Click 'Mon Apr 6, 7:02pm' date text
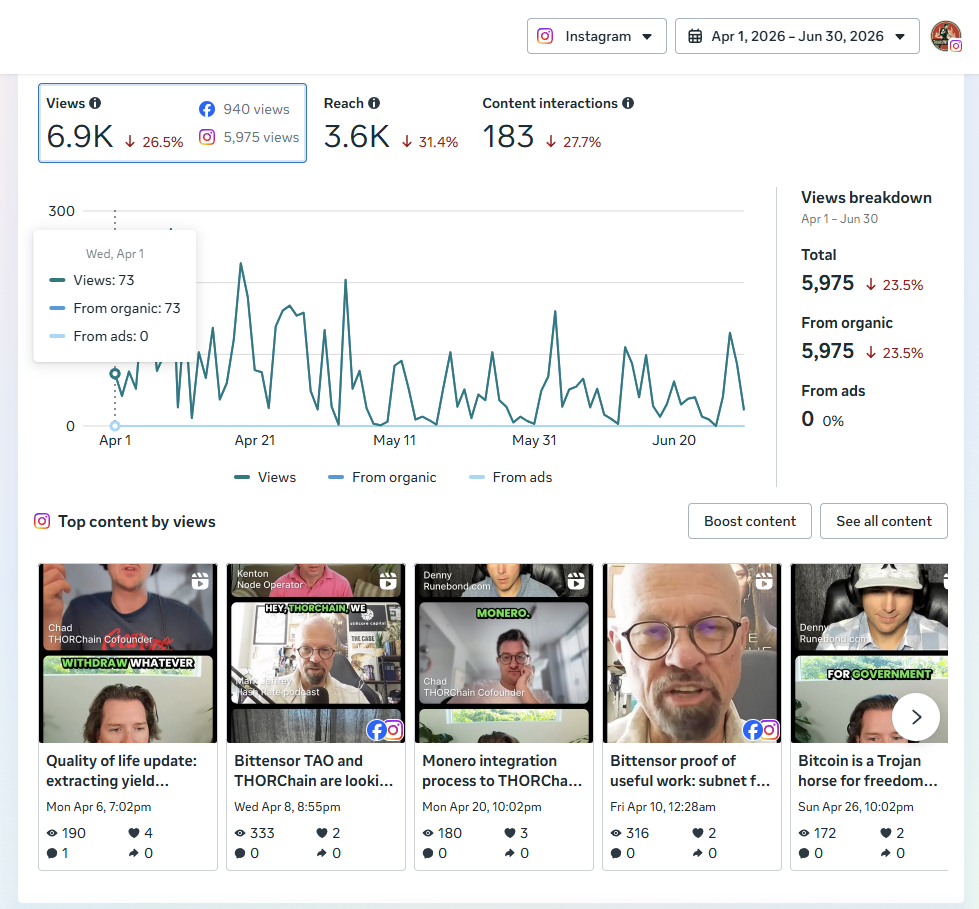 point(99,807)
